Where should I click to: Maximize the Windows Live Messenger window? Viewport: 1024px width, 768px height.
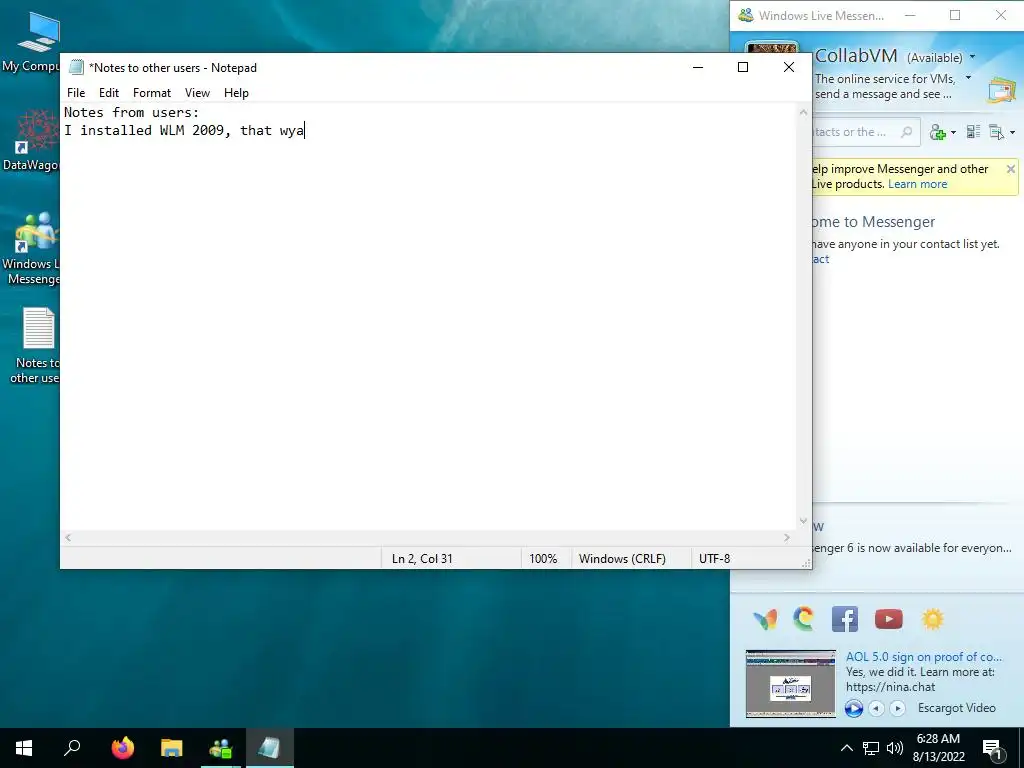955,15
